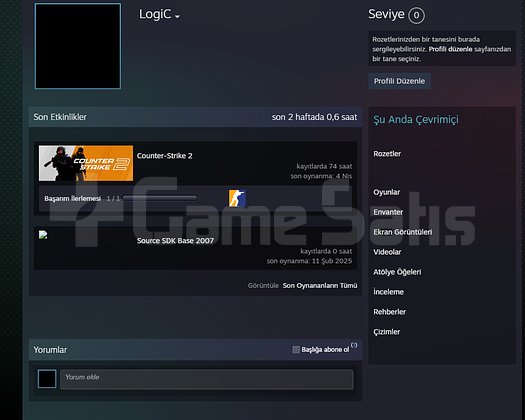Viewport: 525px width, 420px height.
Task: Open Son Oynananların Tümü link
Action: pos(320,286)
